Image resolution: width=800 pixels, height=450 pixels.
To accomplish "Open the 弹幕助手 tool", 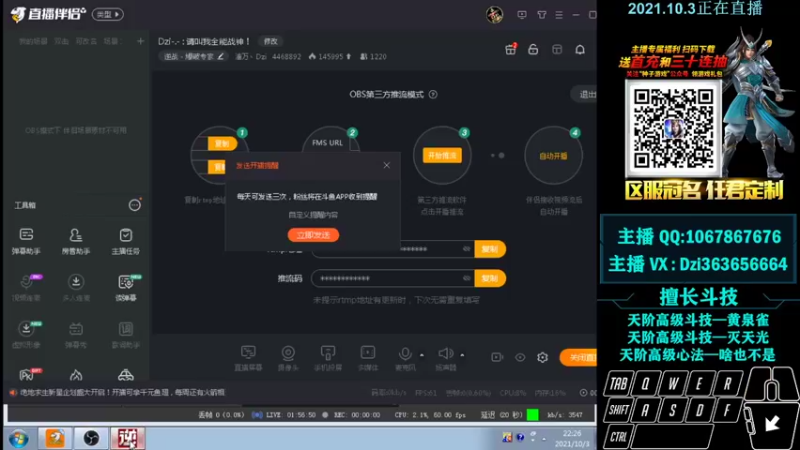I will coord(26,241).
